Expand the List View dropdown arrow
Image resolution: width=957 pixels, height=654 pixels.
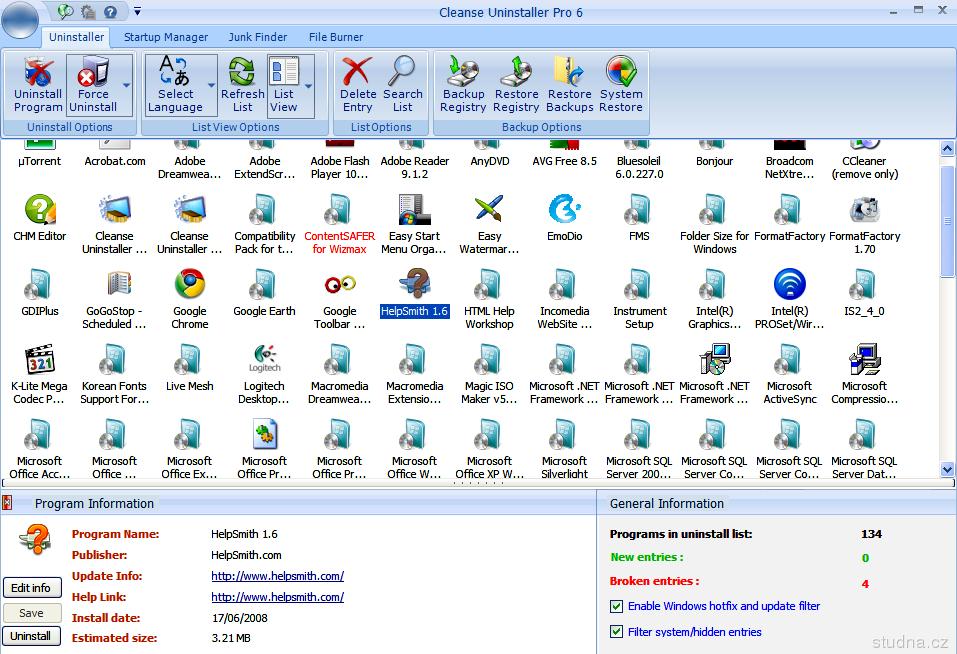[x=308, y=86]
